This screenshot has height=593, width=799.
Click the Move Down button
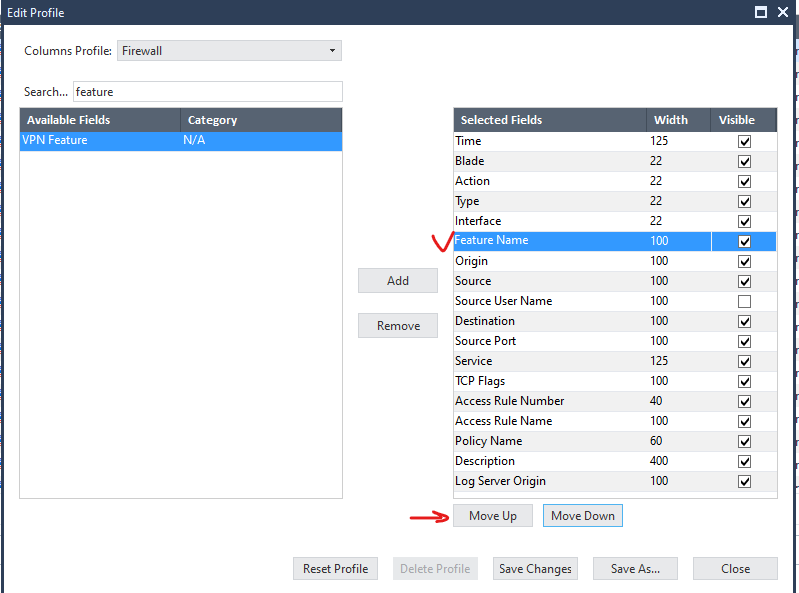click(583, 516)
